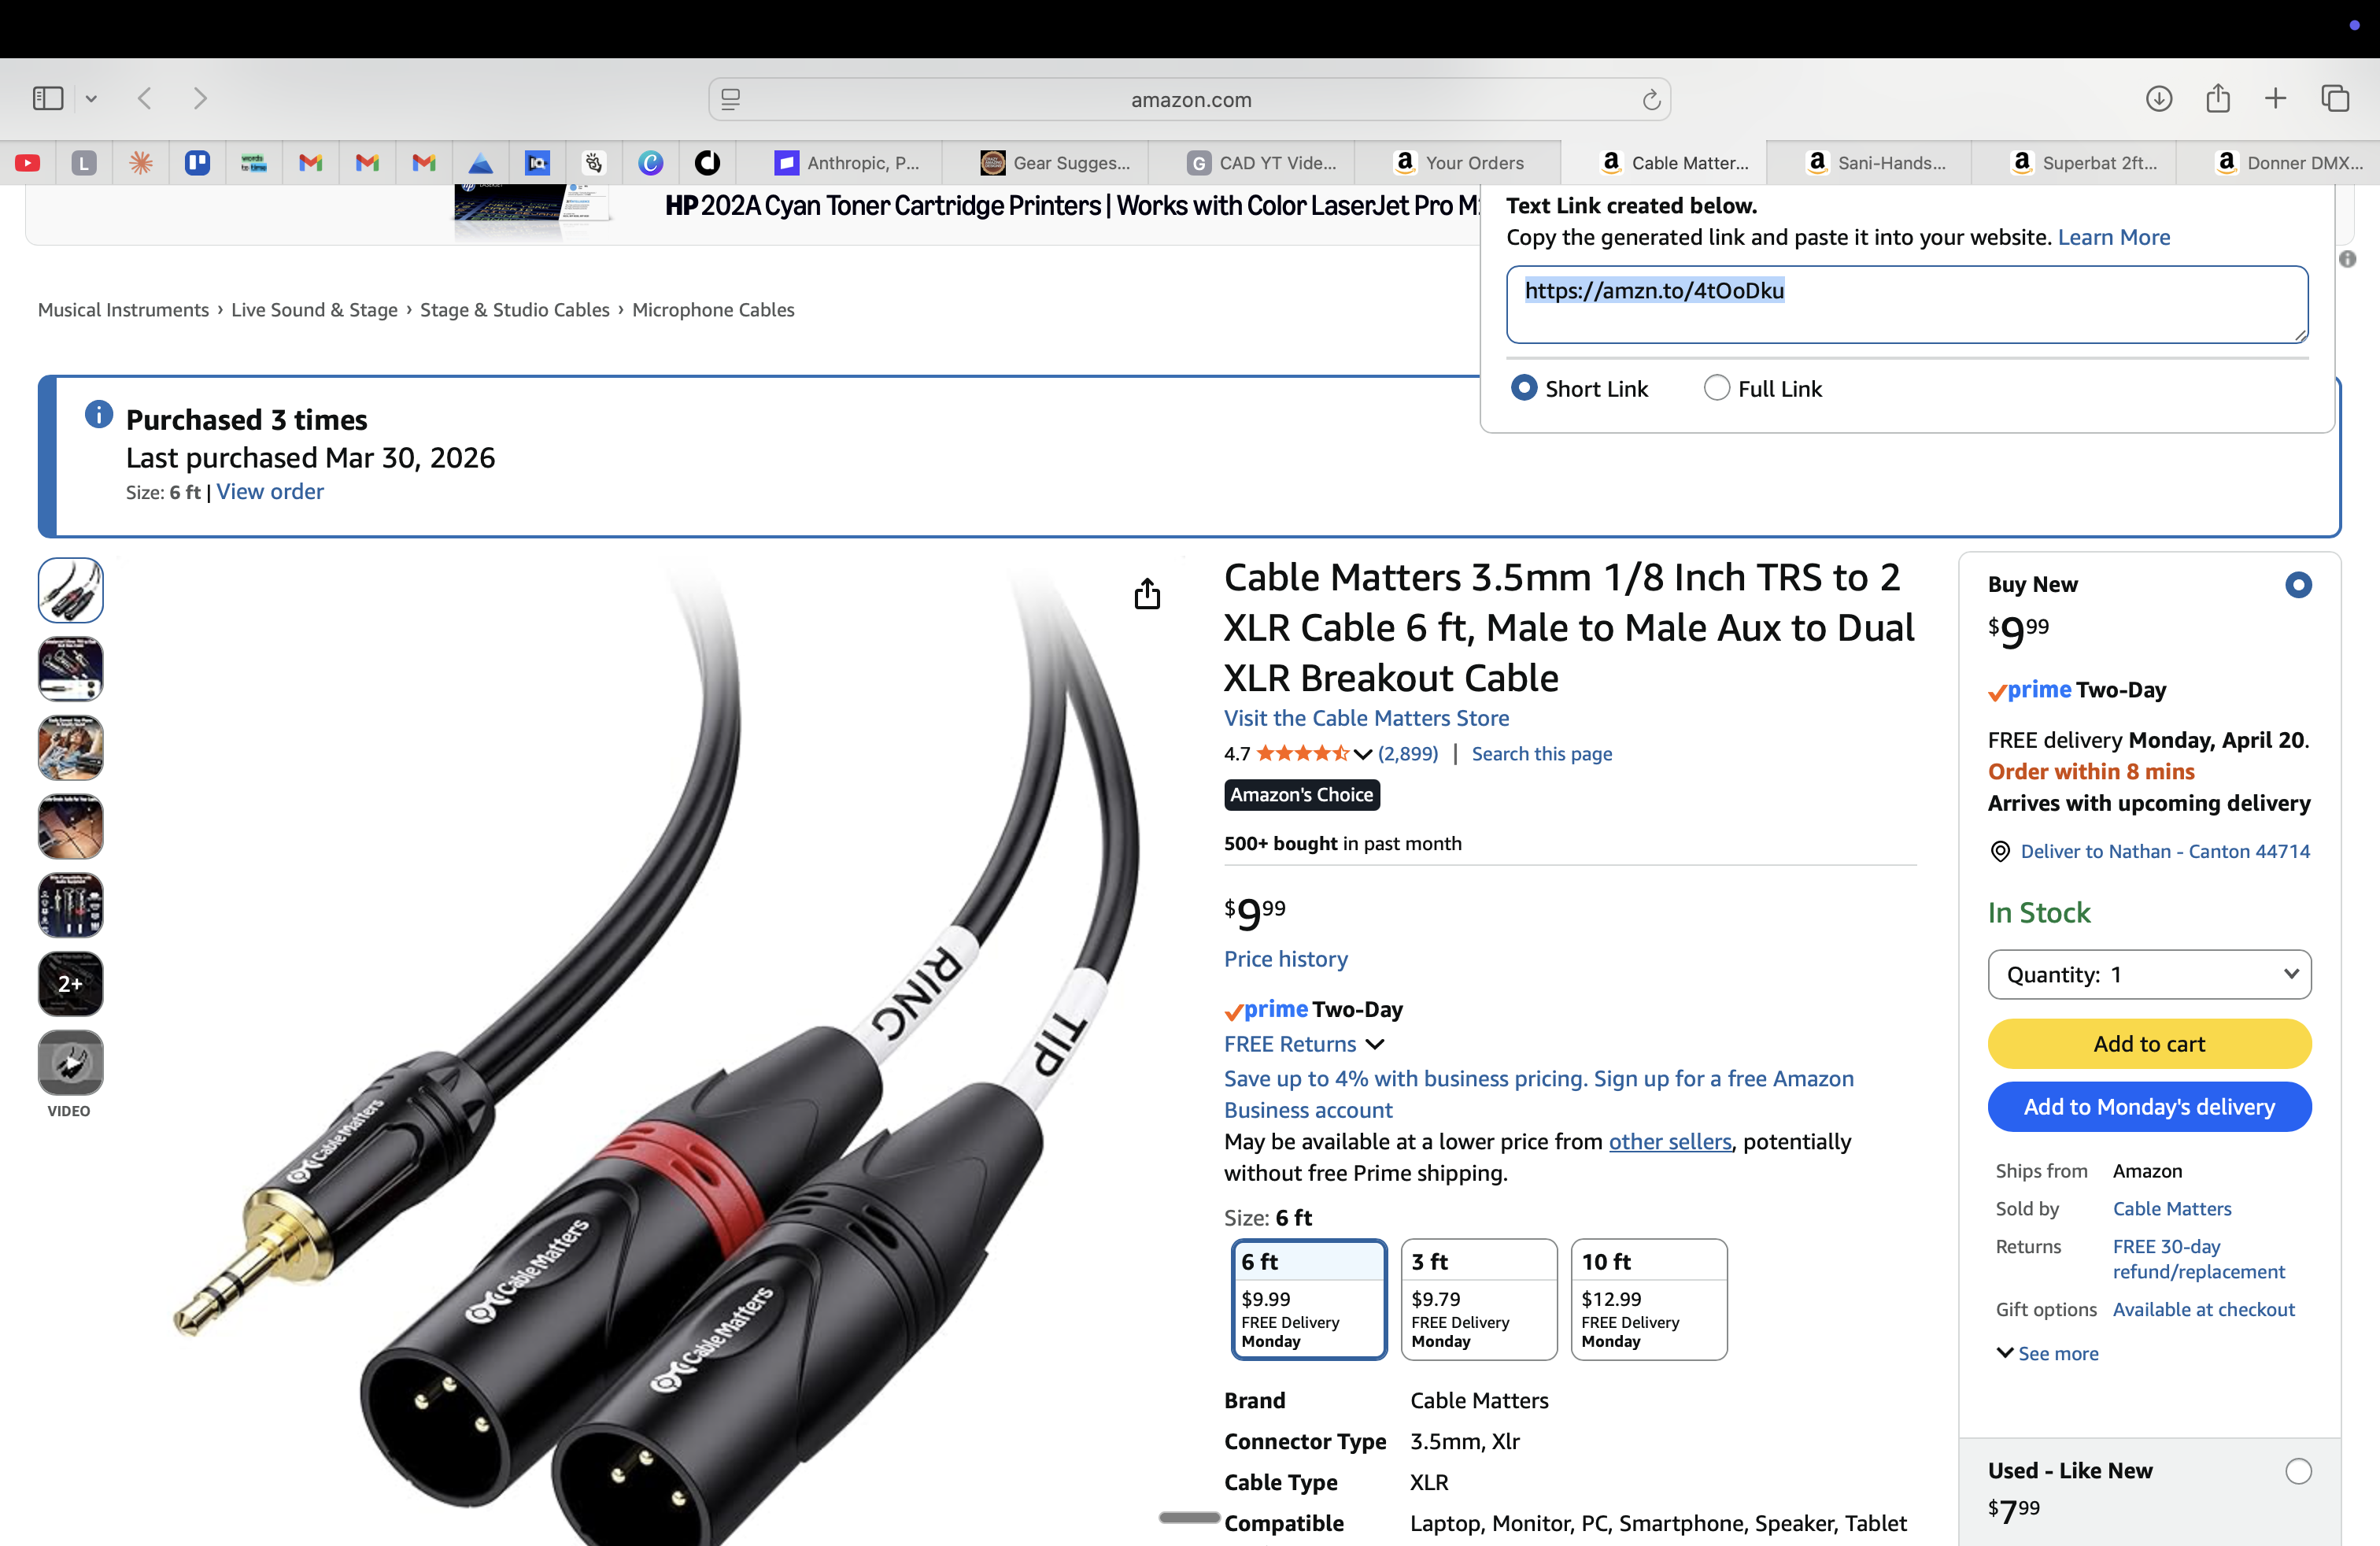
Task: Click the generated amzn.to link text box
Action: (1906, 304)
